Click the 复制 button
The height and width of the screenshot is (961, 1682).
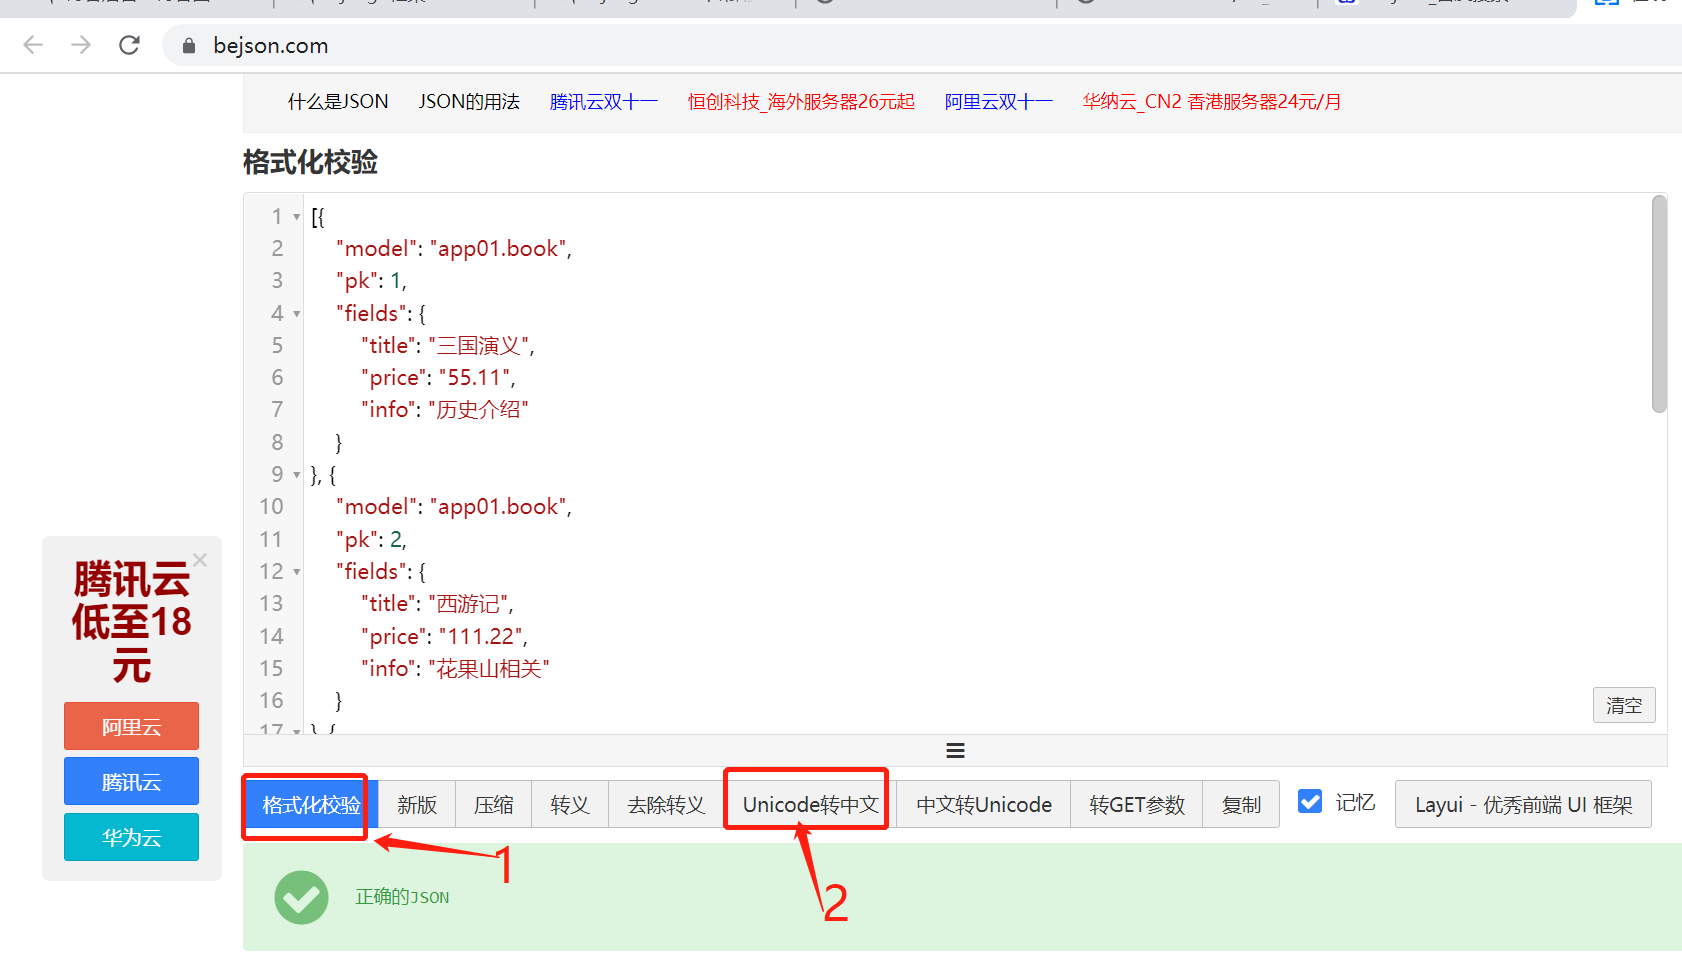click(1241, 805)
